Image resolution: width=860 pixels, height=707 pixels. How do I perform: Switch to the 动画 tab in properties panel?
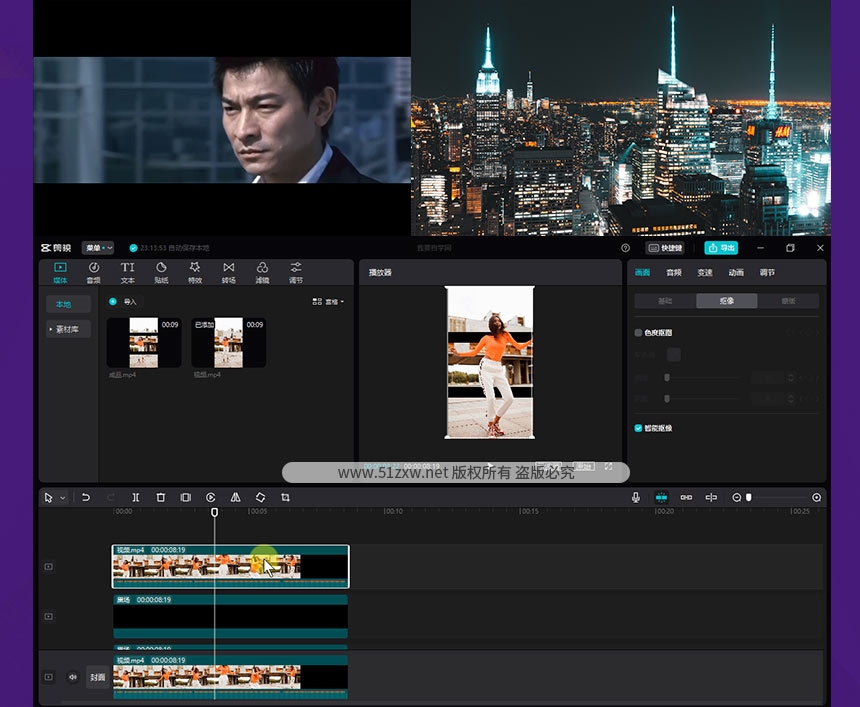736,272
